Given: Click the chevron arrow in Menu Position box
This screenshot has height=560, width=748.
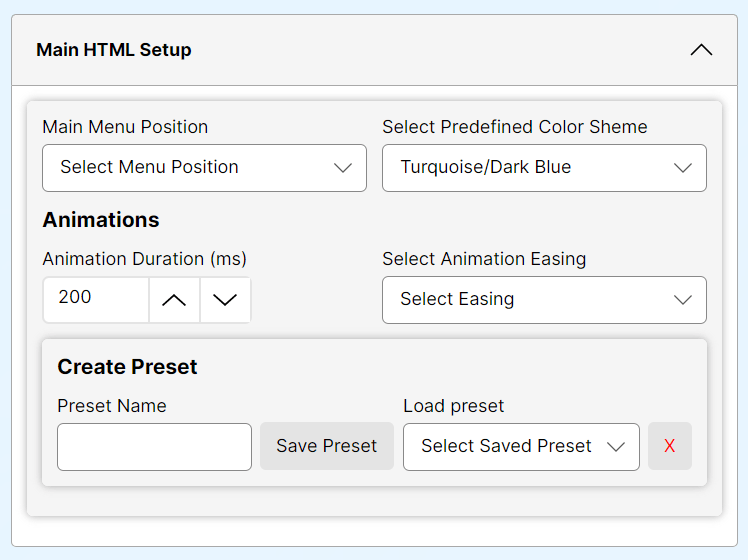Looking at the screenshot, I should click(x=343, y=168).
